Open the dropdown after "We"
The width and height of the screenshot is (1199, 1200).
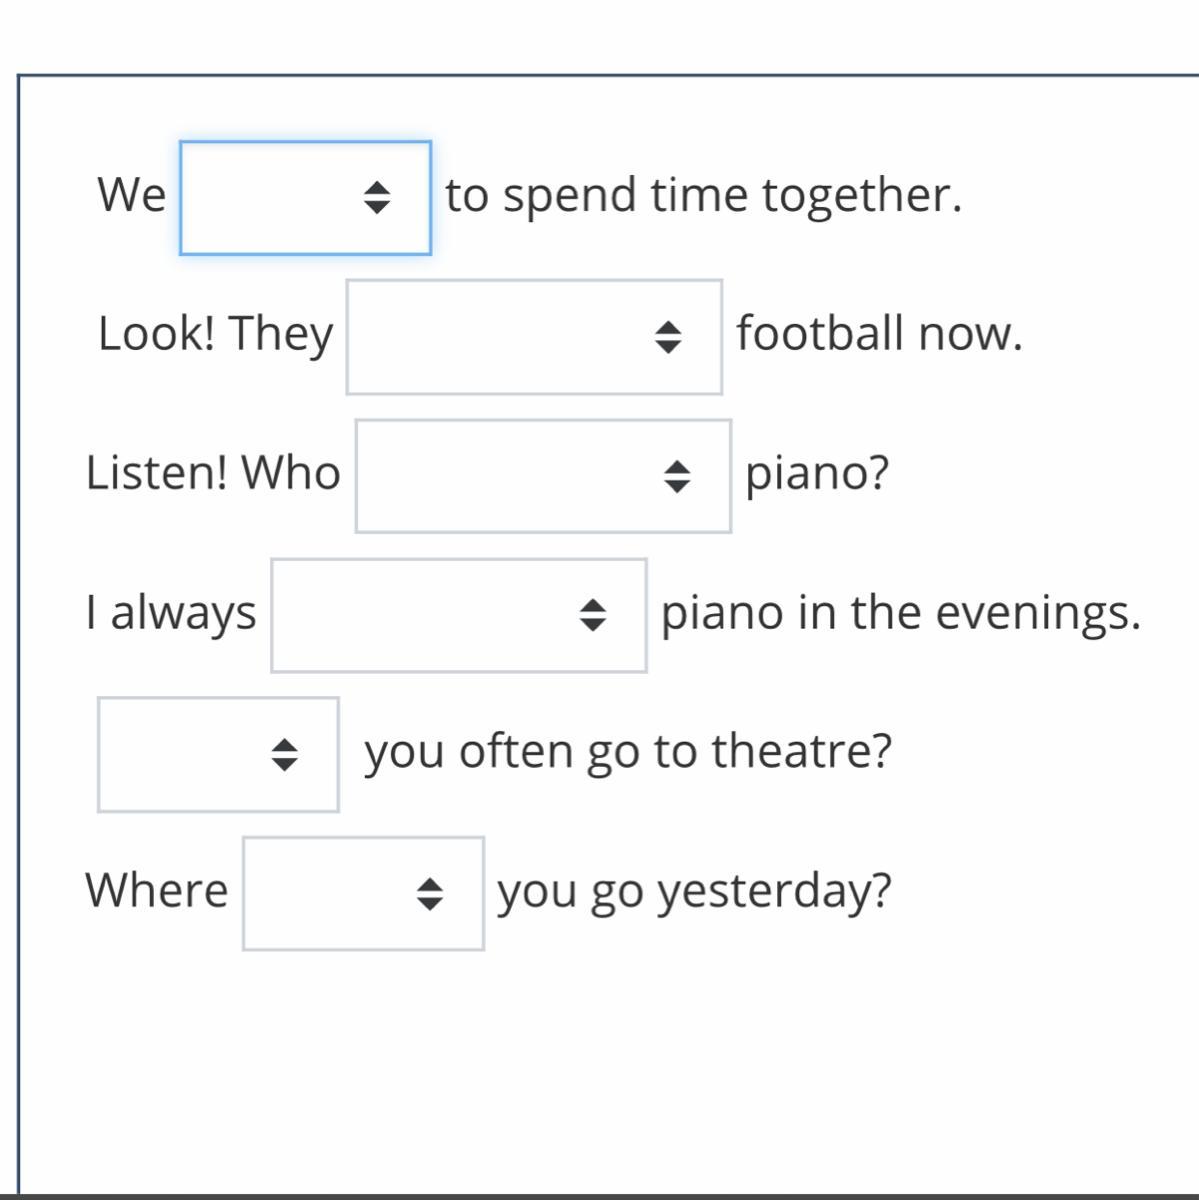[305, 198]
